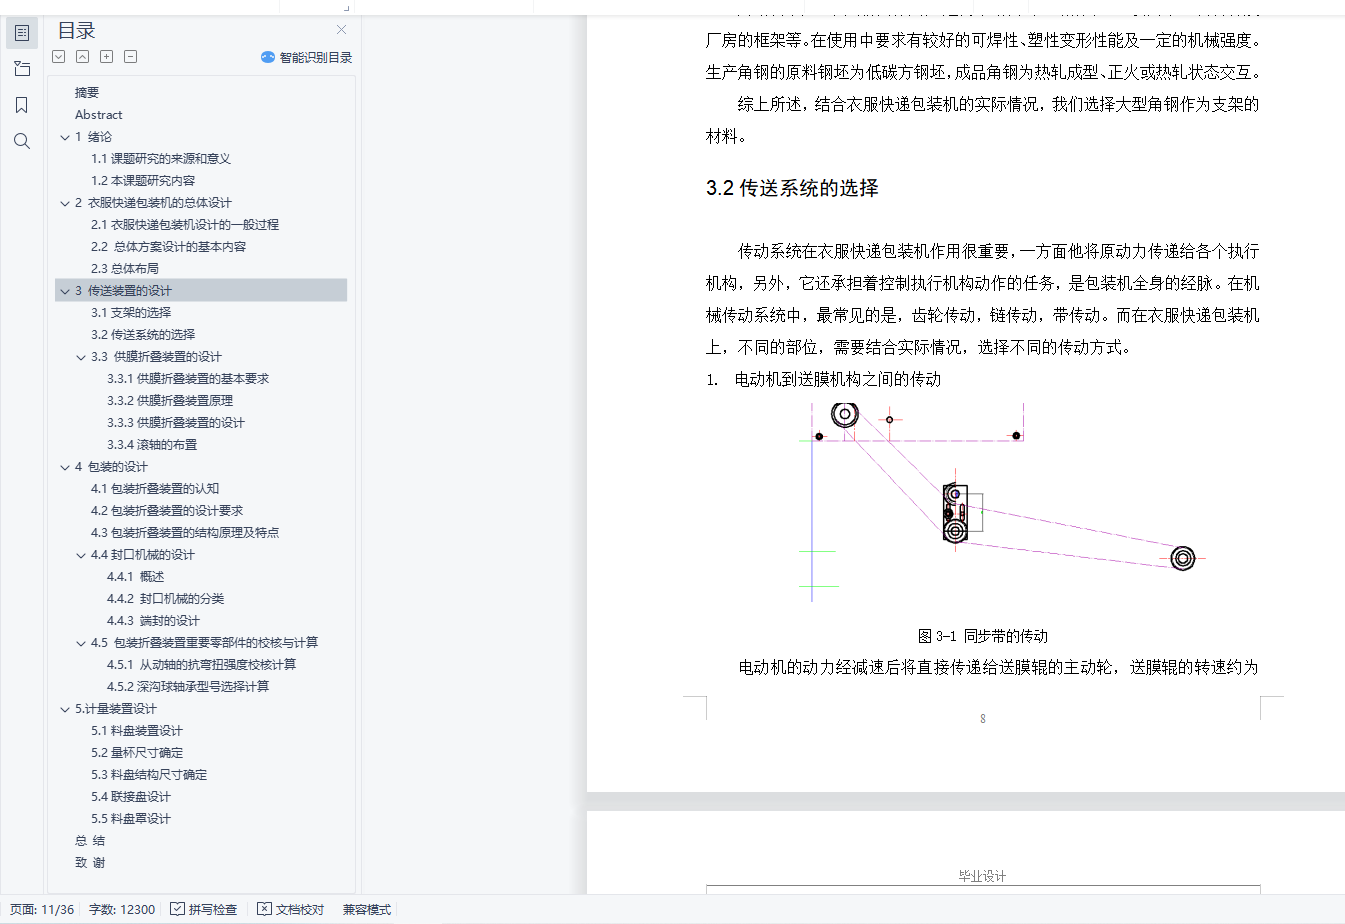Open "5.1 料盘装置设计"
1345x924 pixels.
pyautogui.click(x=137, y=731)
